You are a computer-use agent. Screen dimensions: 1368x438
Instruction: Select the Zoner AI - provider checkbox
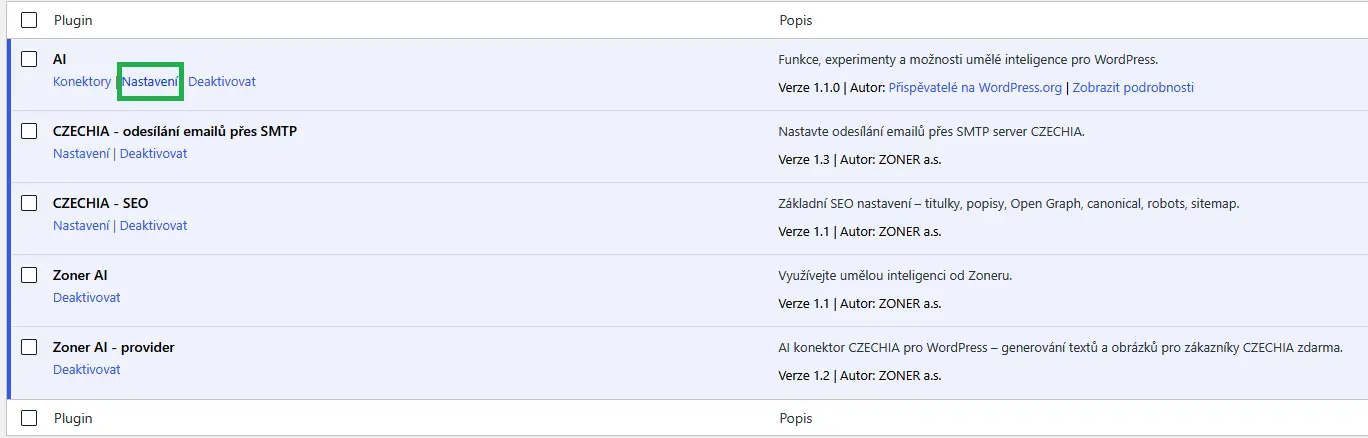pyautogui.click(x=29, y=347)
